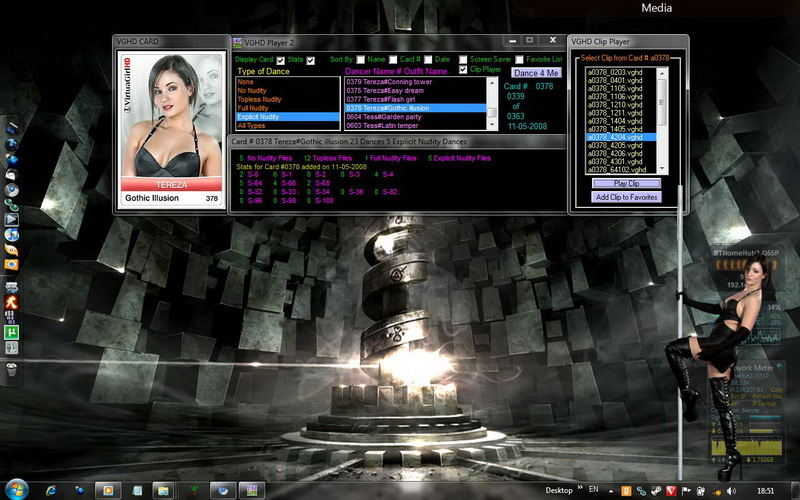Select 'None' in Type of Dance list
Screen dimensions: 800x500
(x=288, y=82)
